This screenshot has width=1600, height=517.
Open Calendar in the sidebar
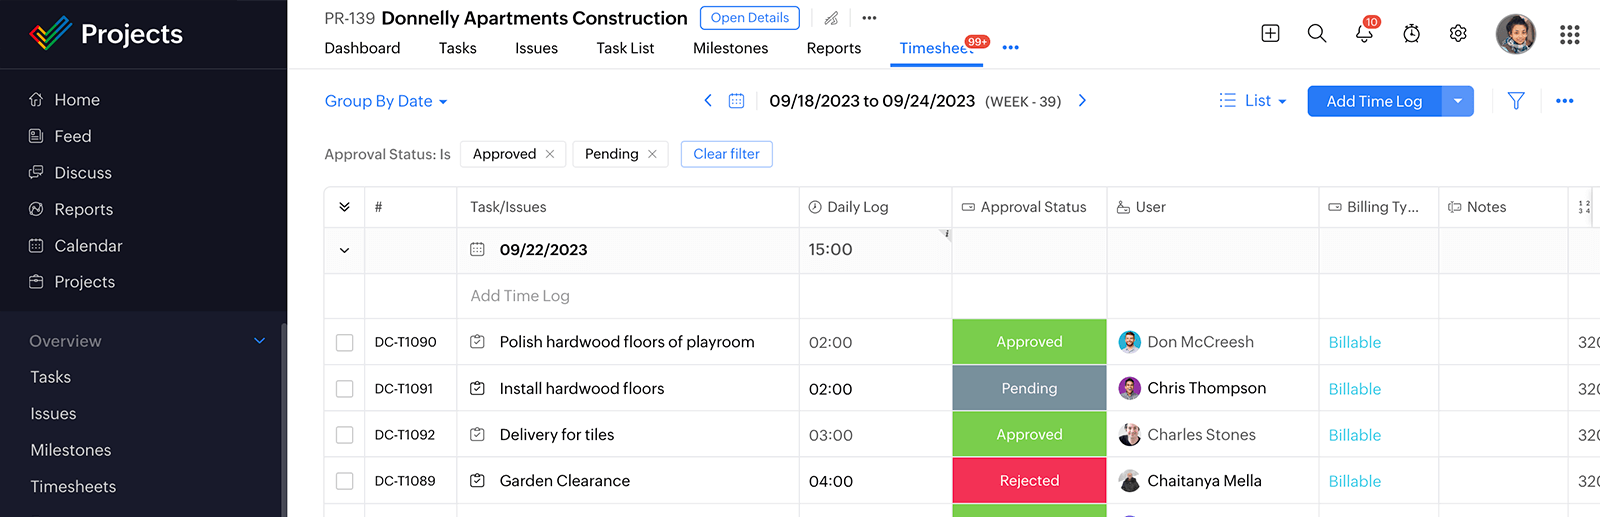88,246
